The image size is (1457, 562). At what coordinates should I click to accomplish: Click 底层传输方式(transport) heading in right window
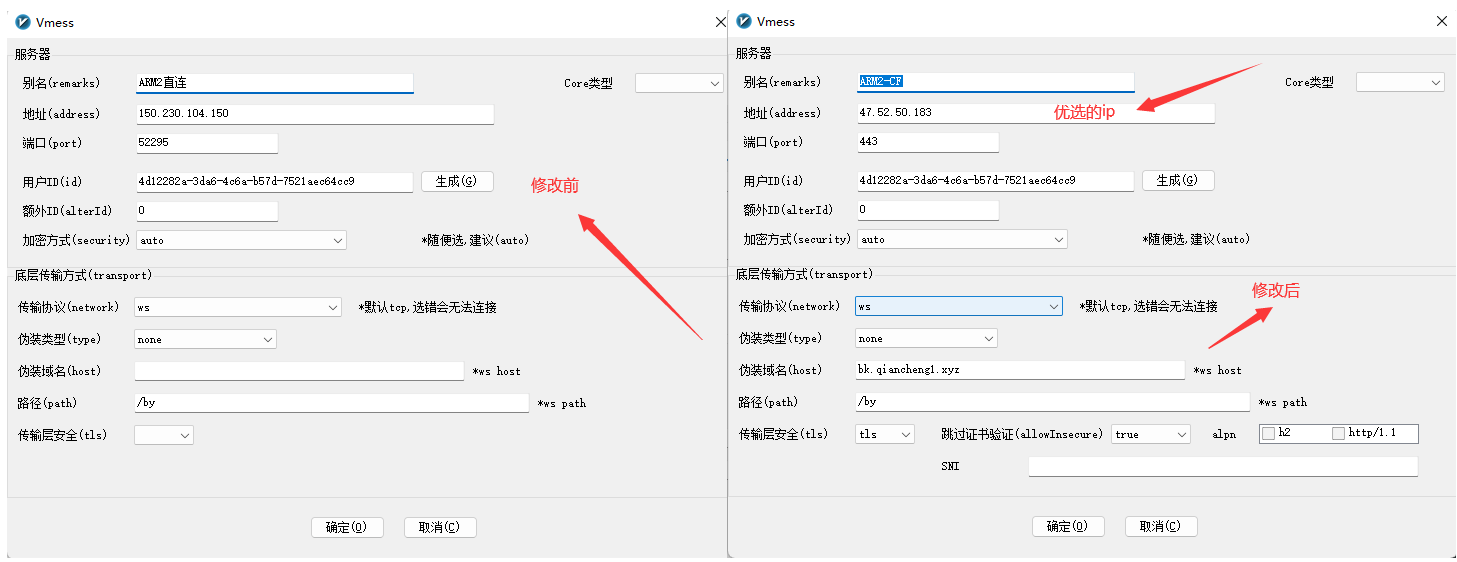[x=804, y=274]
